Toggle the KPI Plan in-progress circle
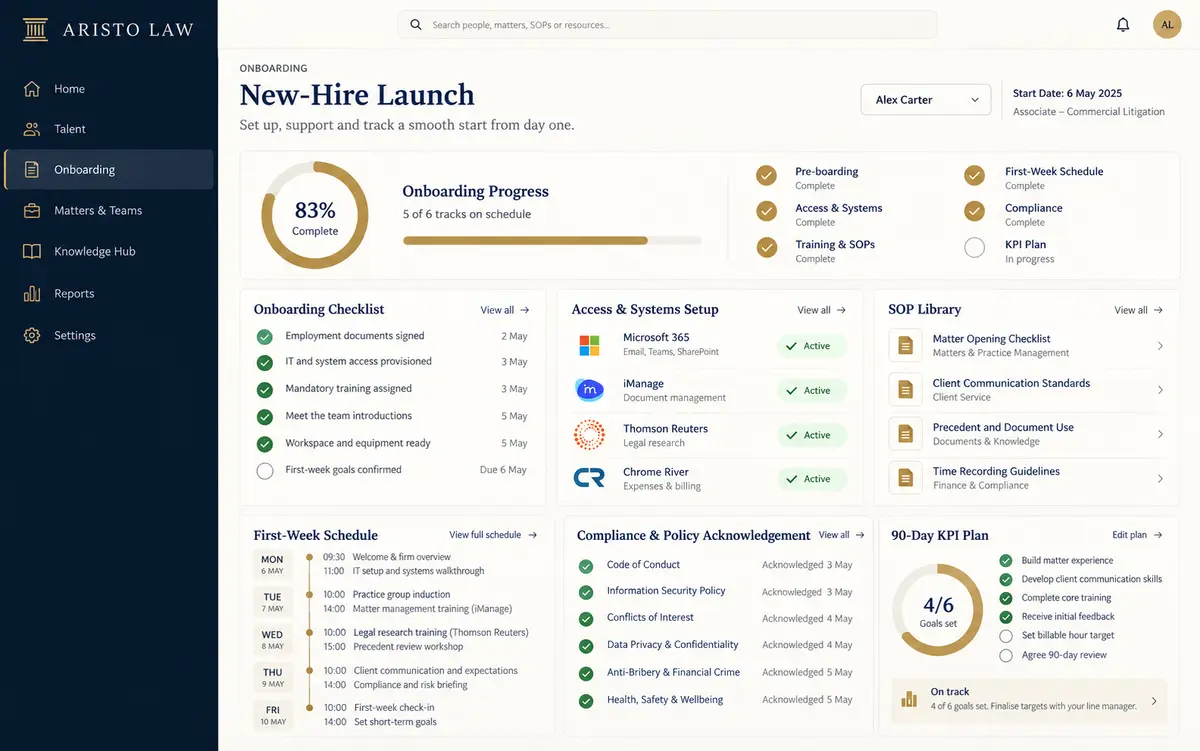Viewport: 1200px width, 751px height. (x=974, y=248)
